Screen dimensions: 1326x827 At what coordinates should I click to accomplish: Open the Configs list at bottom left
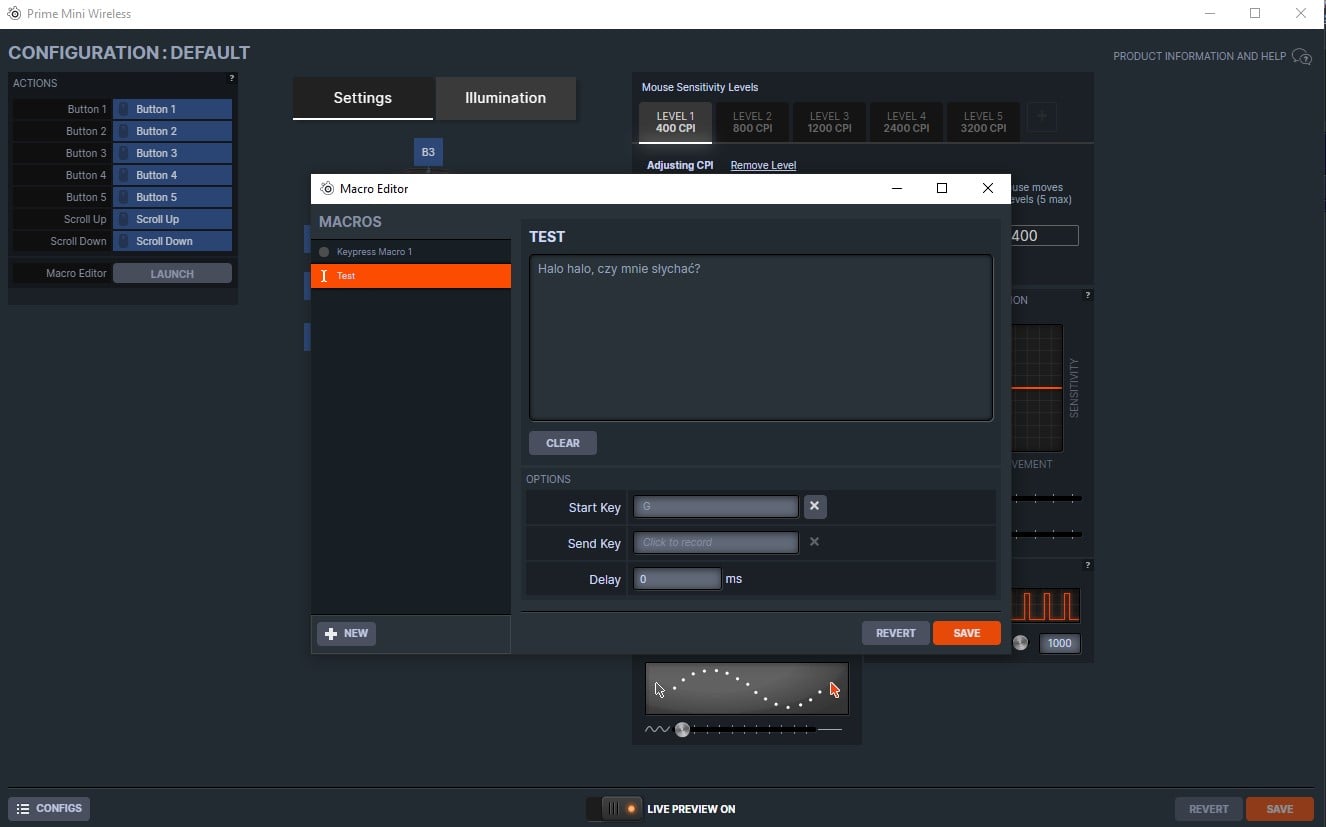[49, 808]
